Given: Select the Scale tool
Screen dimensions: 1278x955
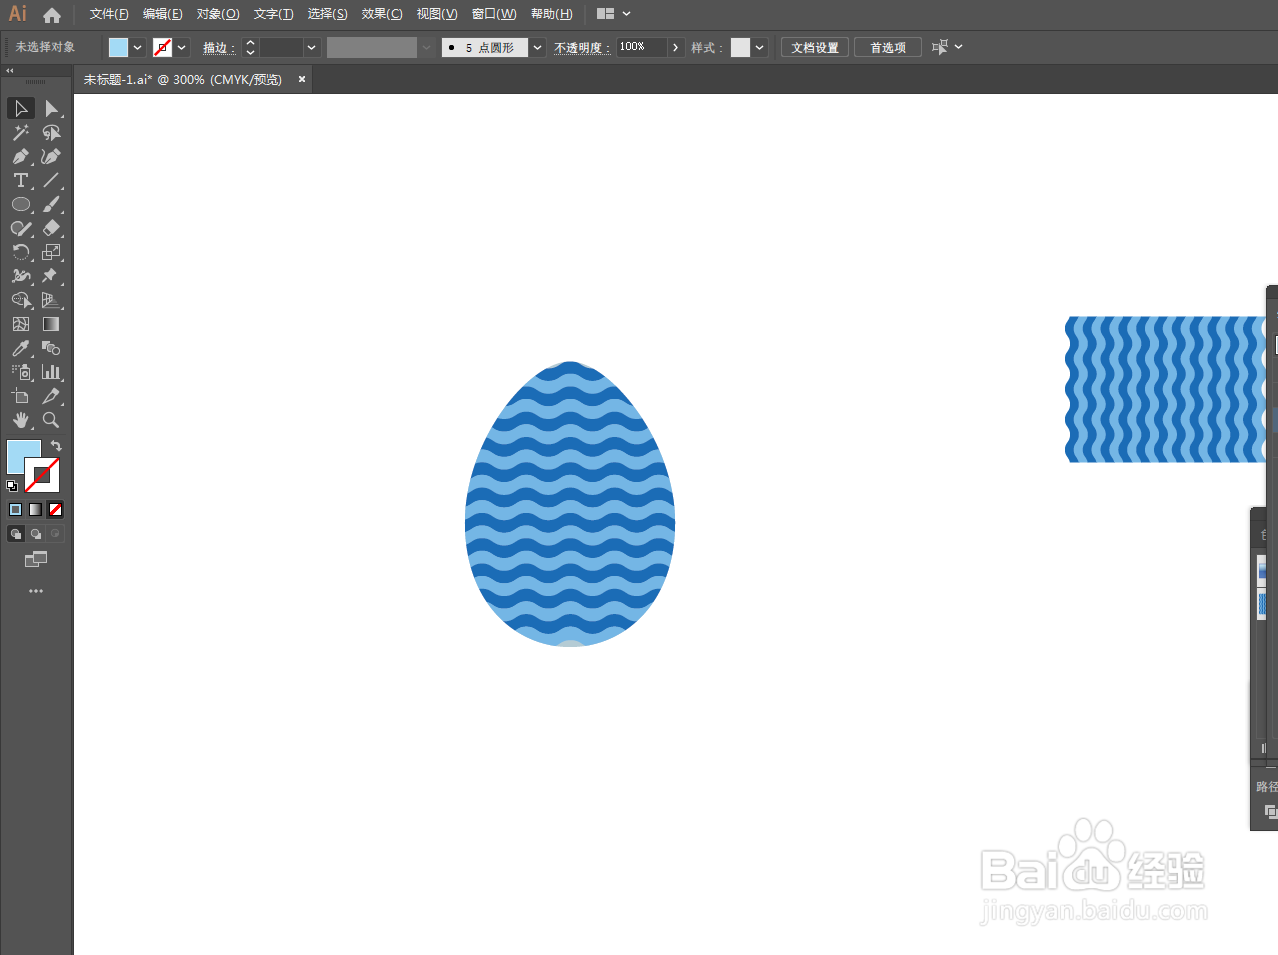Looking at the screenshot, I should pos(51,252).
